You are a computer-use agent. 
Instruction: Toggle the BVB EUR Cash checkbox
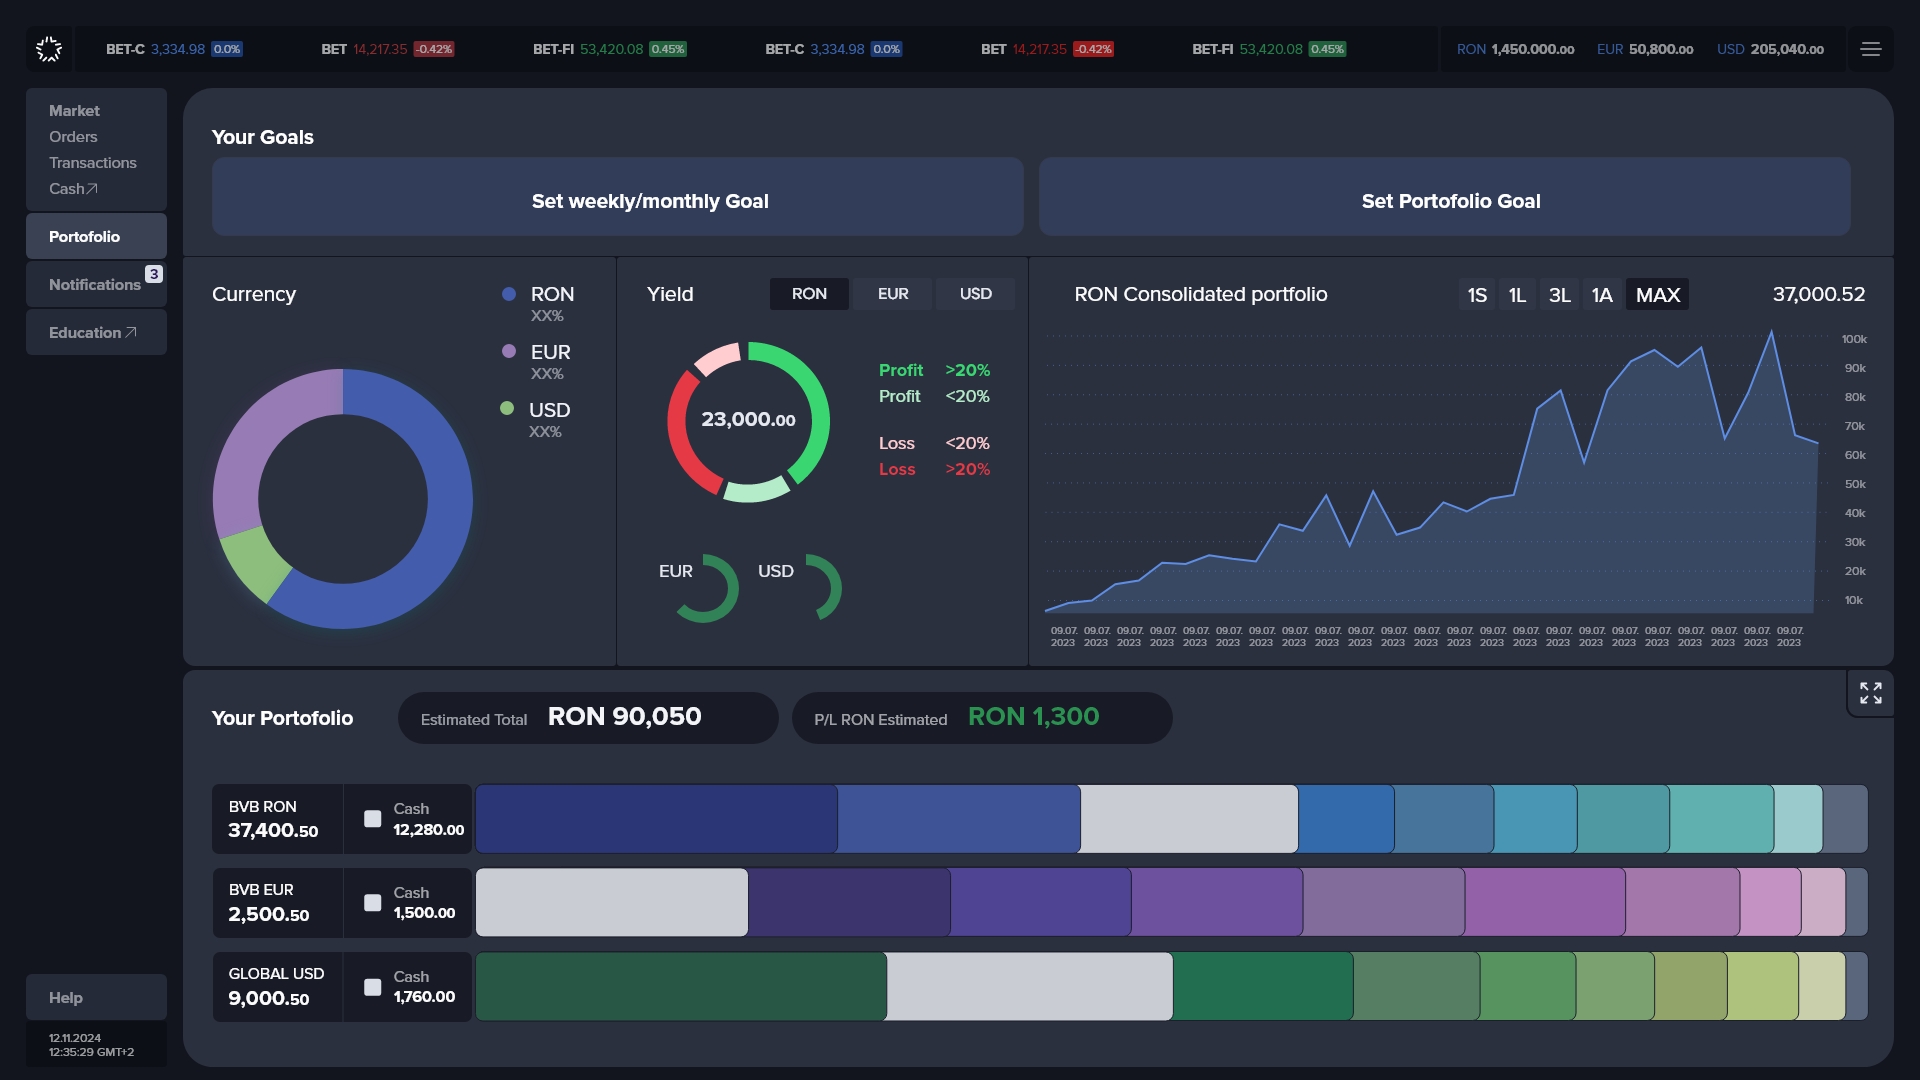(373, 903)
